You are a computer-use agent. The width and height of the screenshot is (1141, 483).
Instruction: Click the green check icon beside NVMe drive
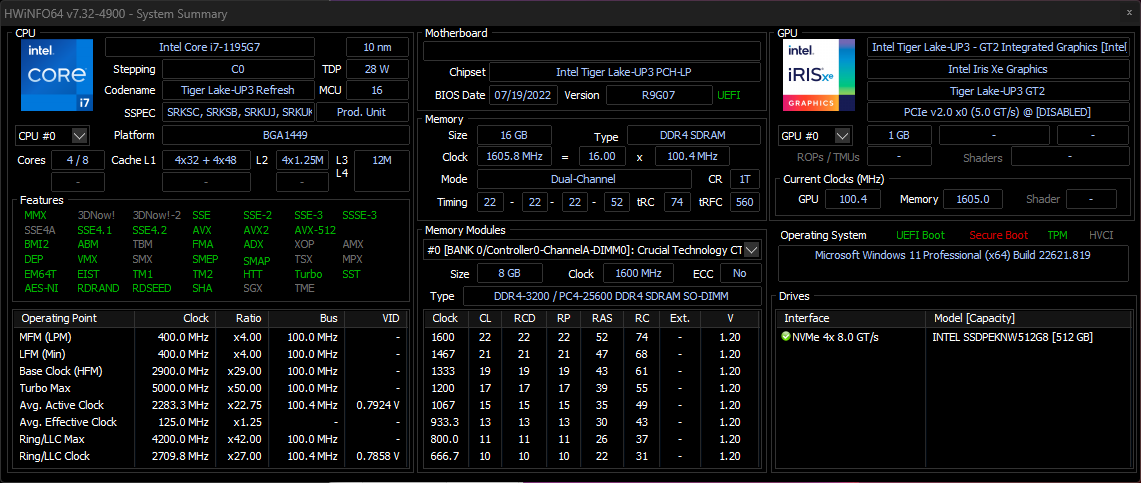(x=785, y=337)
